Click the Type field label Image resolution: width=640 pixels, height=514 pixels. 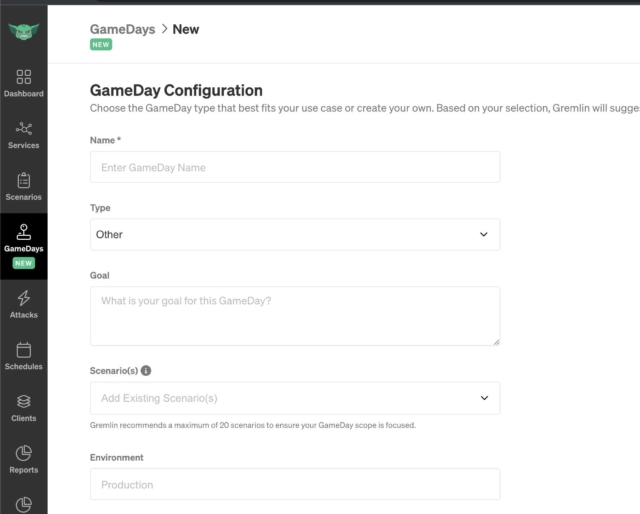coord(100,208)
